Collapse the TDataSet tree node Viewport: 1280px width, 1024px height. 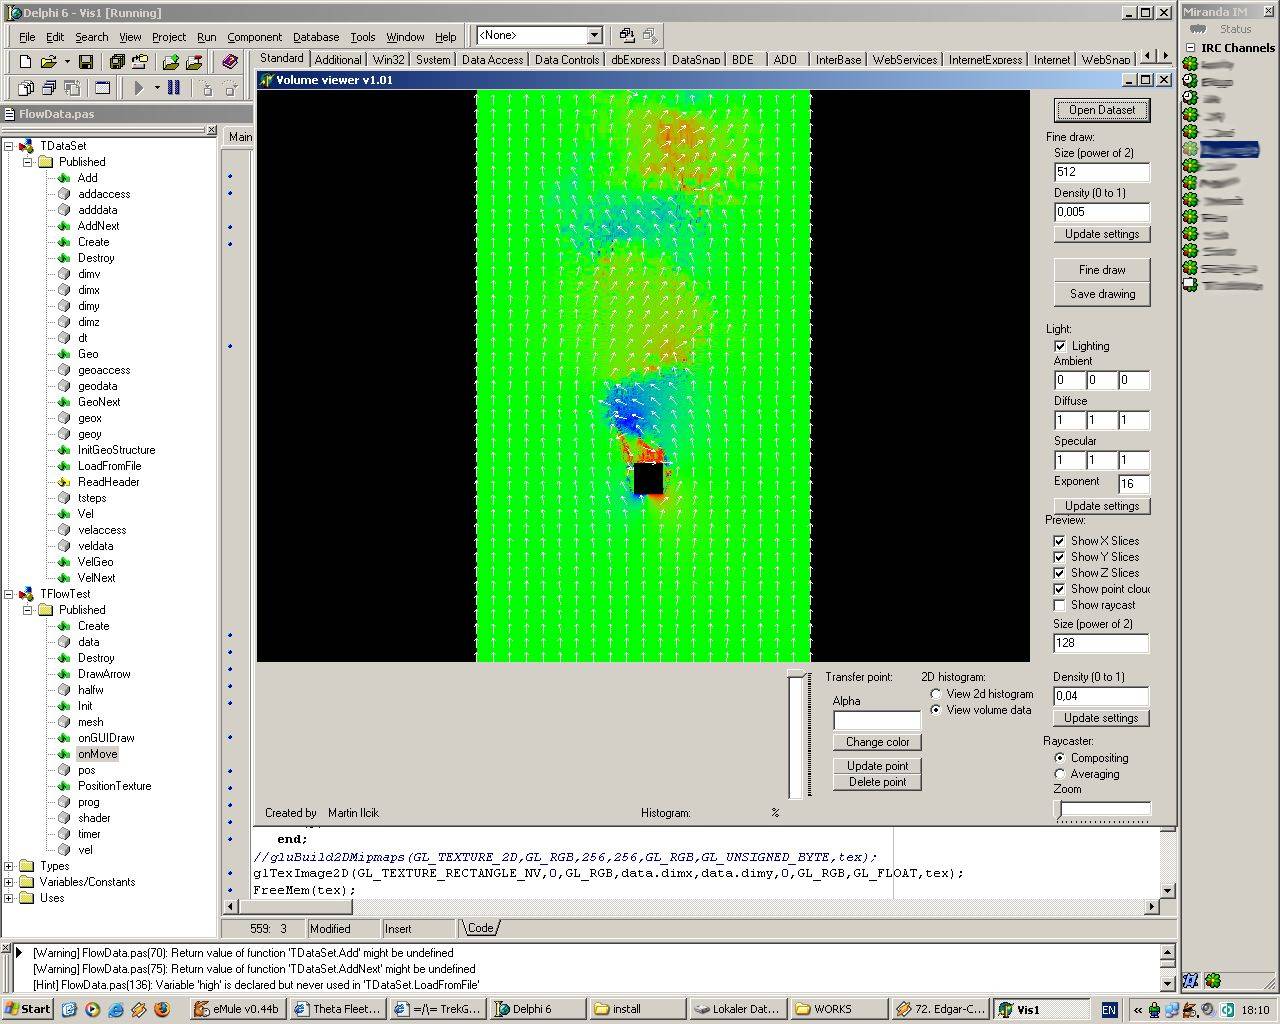[9, 146]
